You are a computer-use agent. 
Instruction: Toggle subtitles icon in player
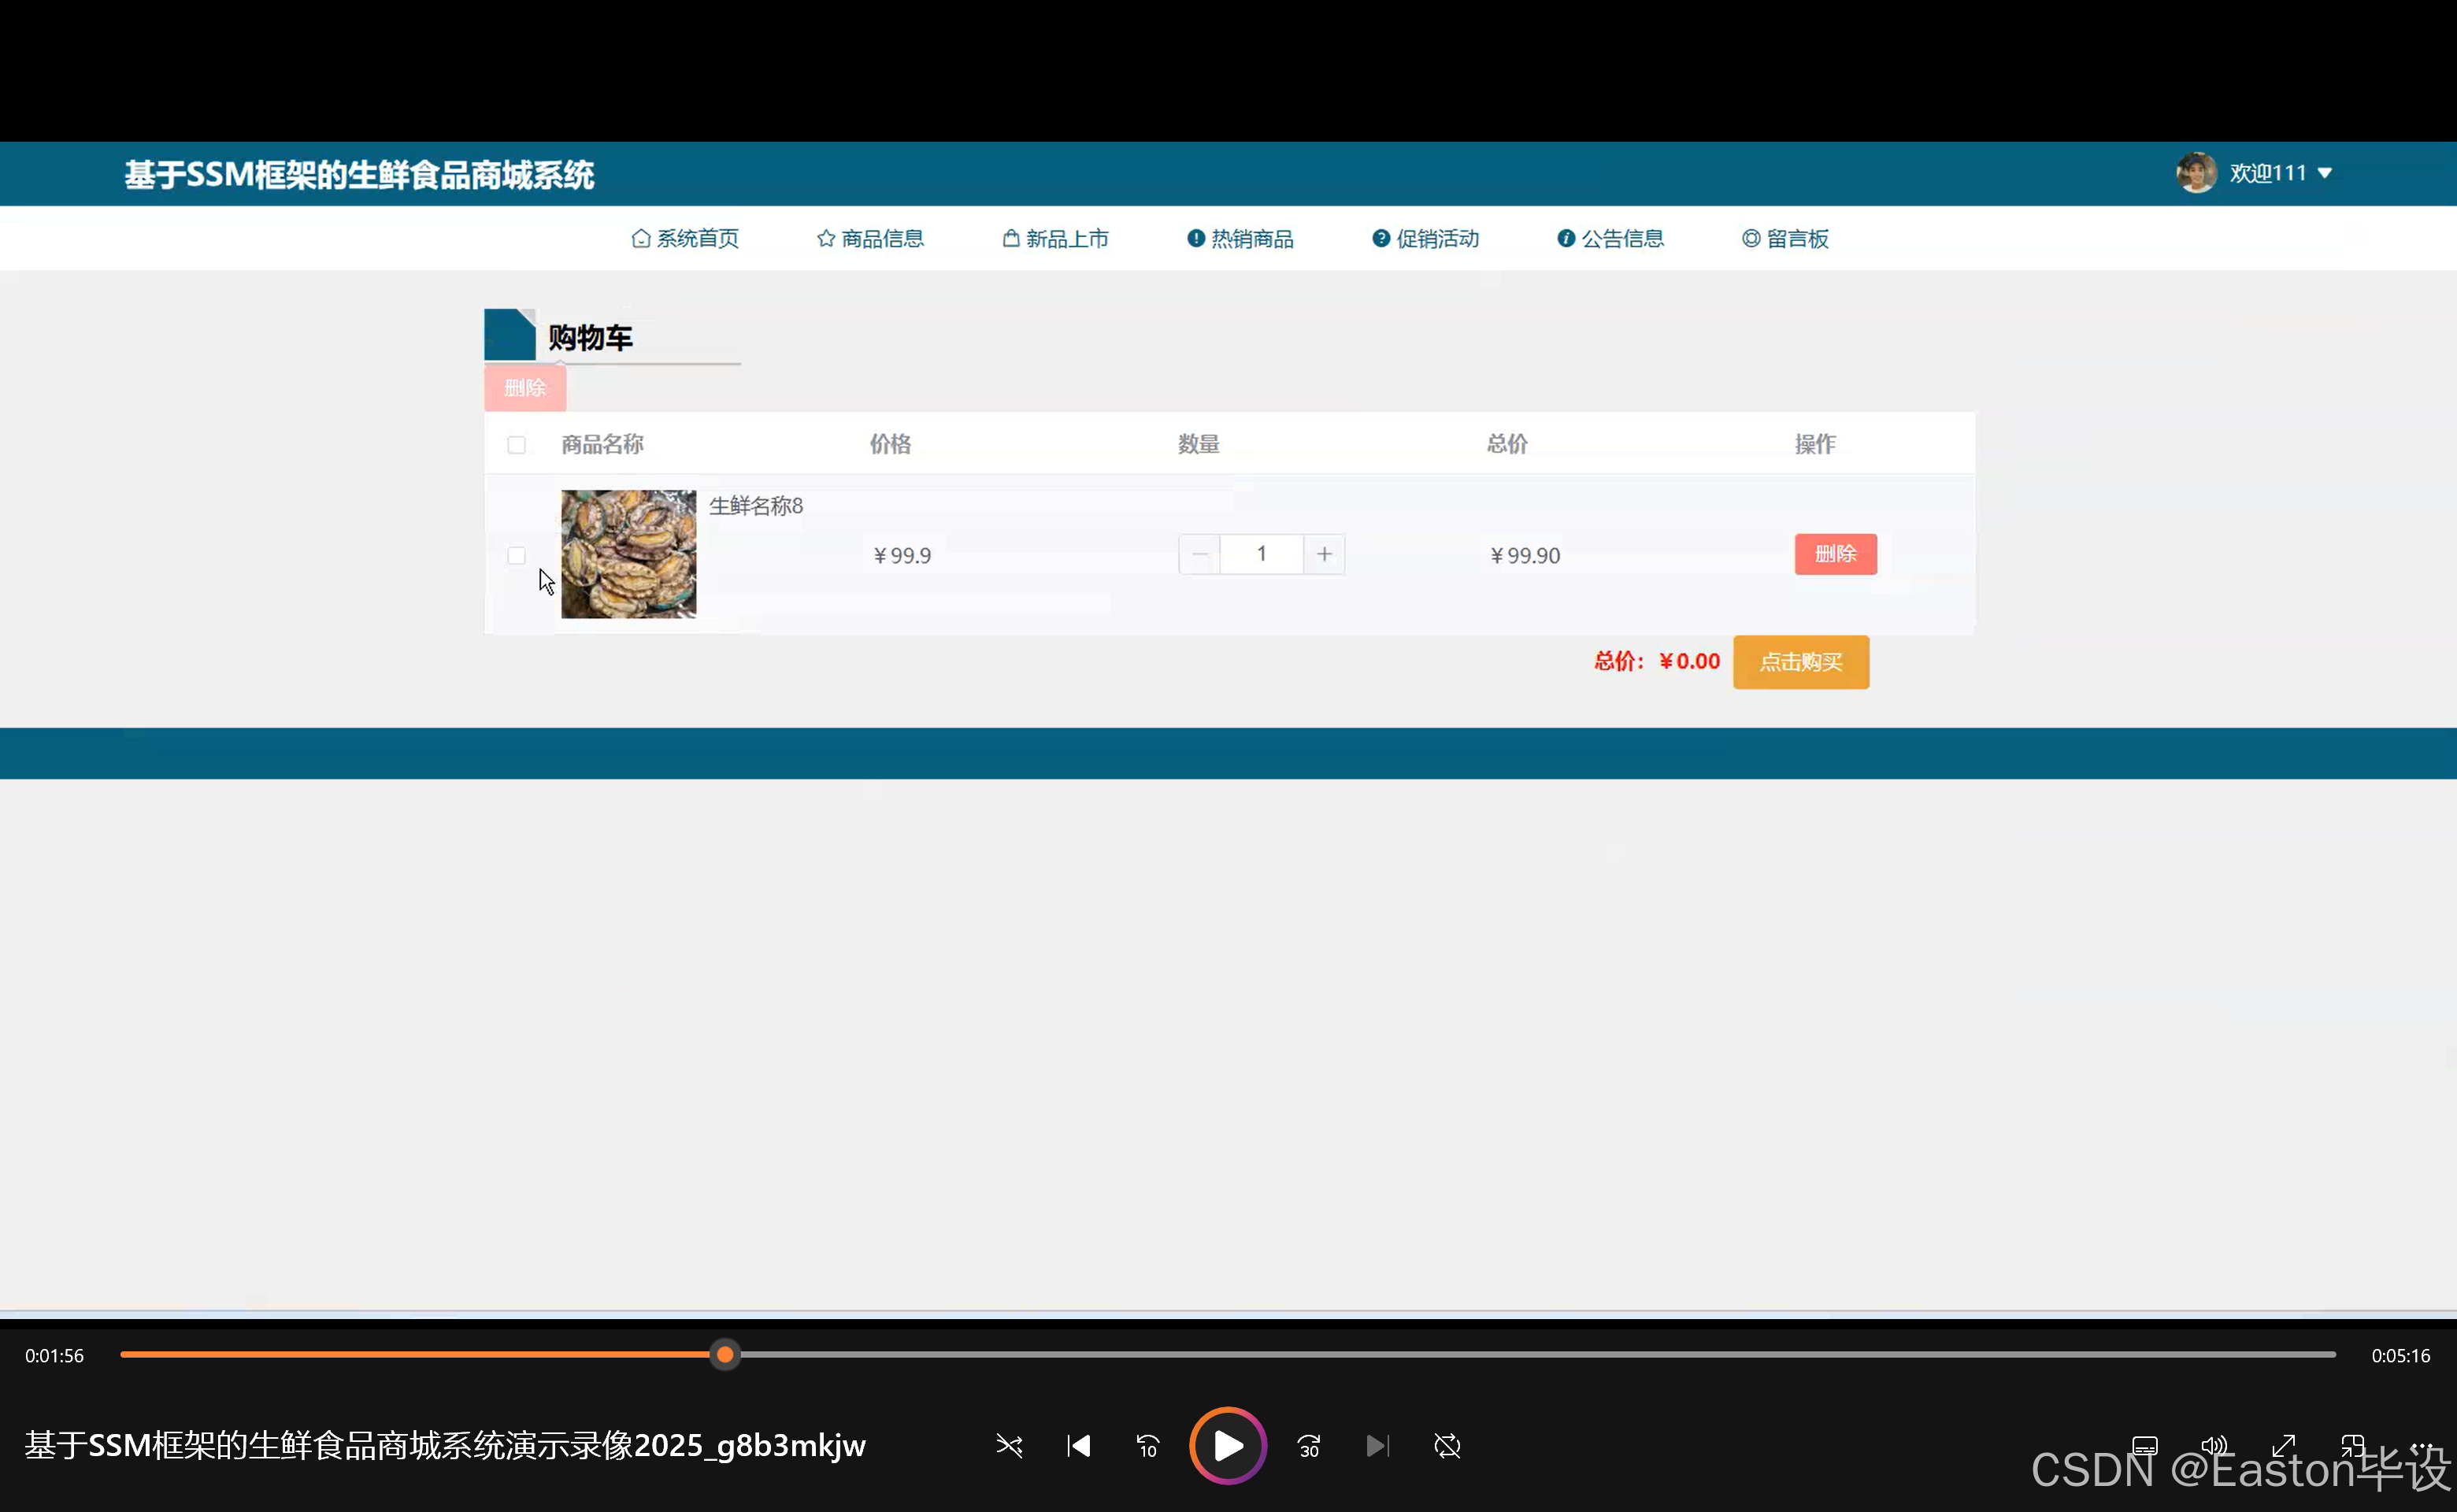2145,1446
